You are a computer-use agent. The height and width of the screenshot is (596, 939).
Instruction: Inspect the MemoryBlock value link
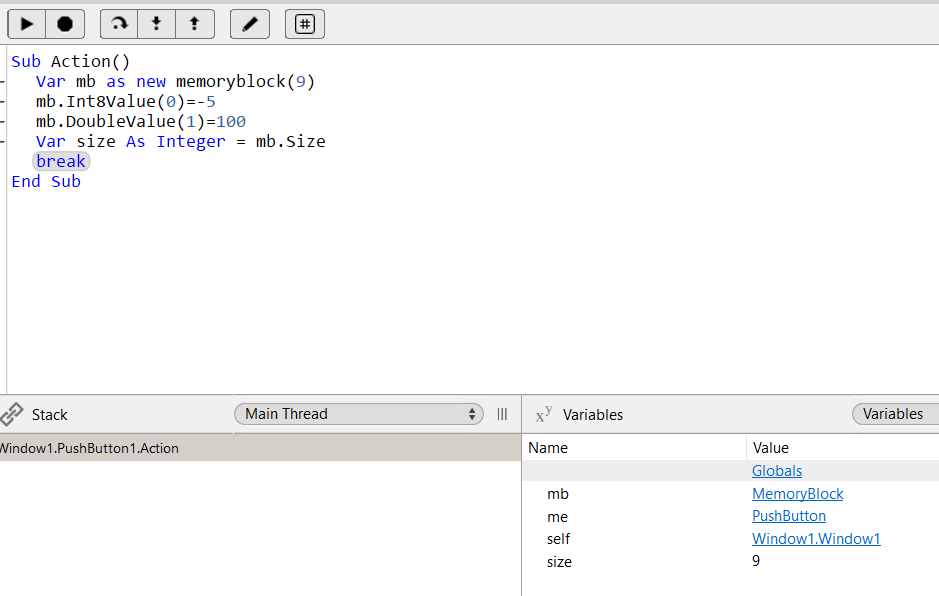[x=797, y=494]
